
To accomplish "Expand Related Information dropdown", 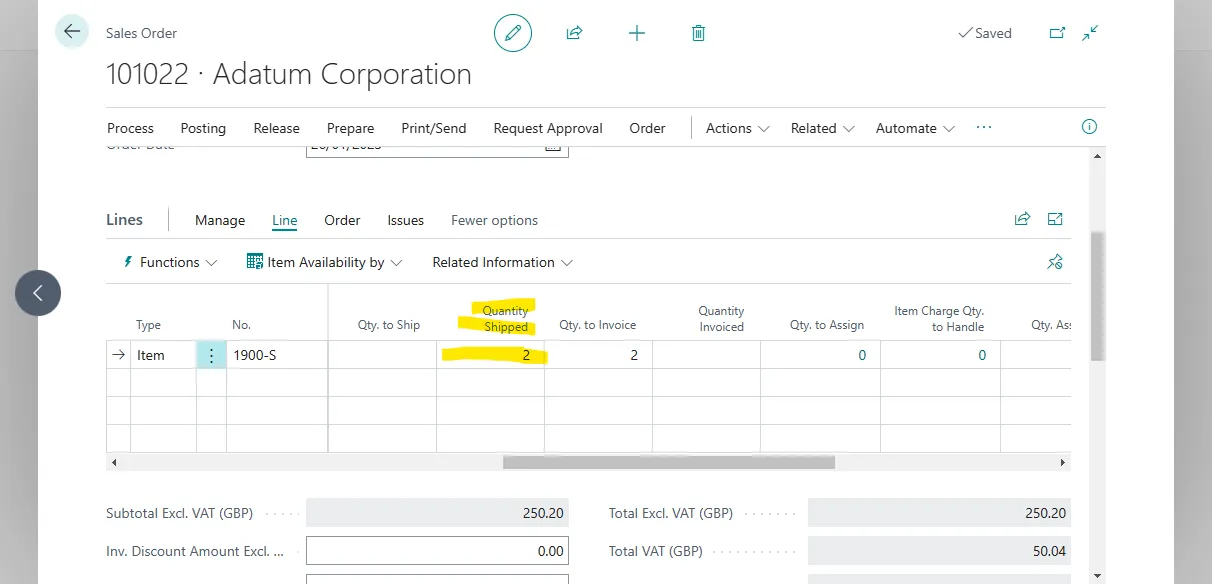I will [x=503, y=262].
